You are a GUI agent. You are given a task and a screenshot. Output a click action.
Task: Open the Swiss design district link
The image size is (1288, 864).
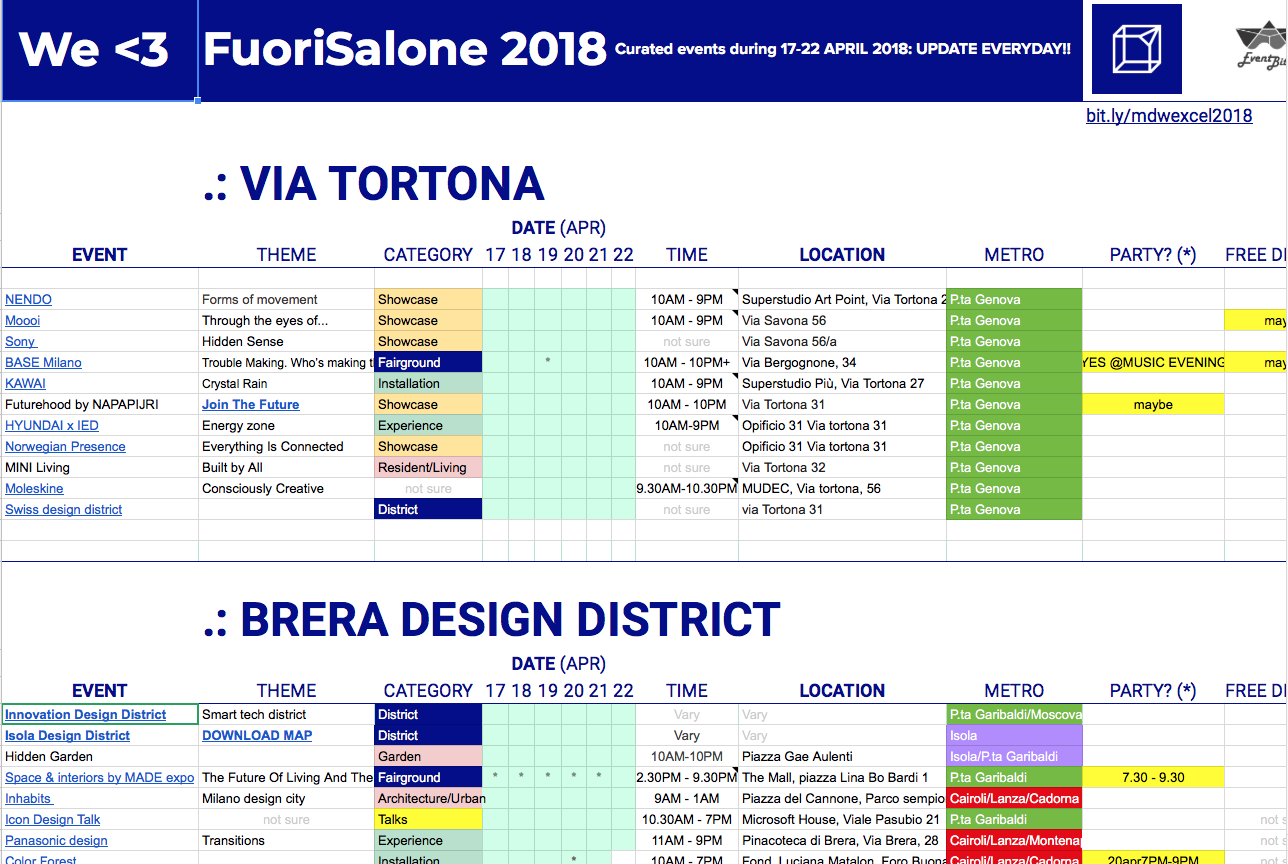(63, 509)
